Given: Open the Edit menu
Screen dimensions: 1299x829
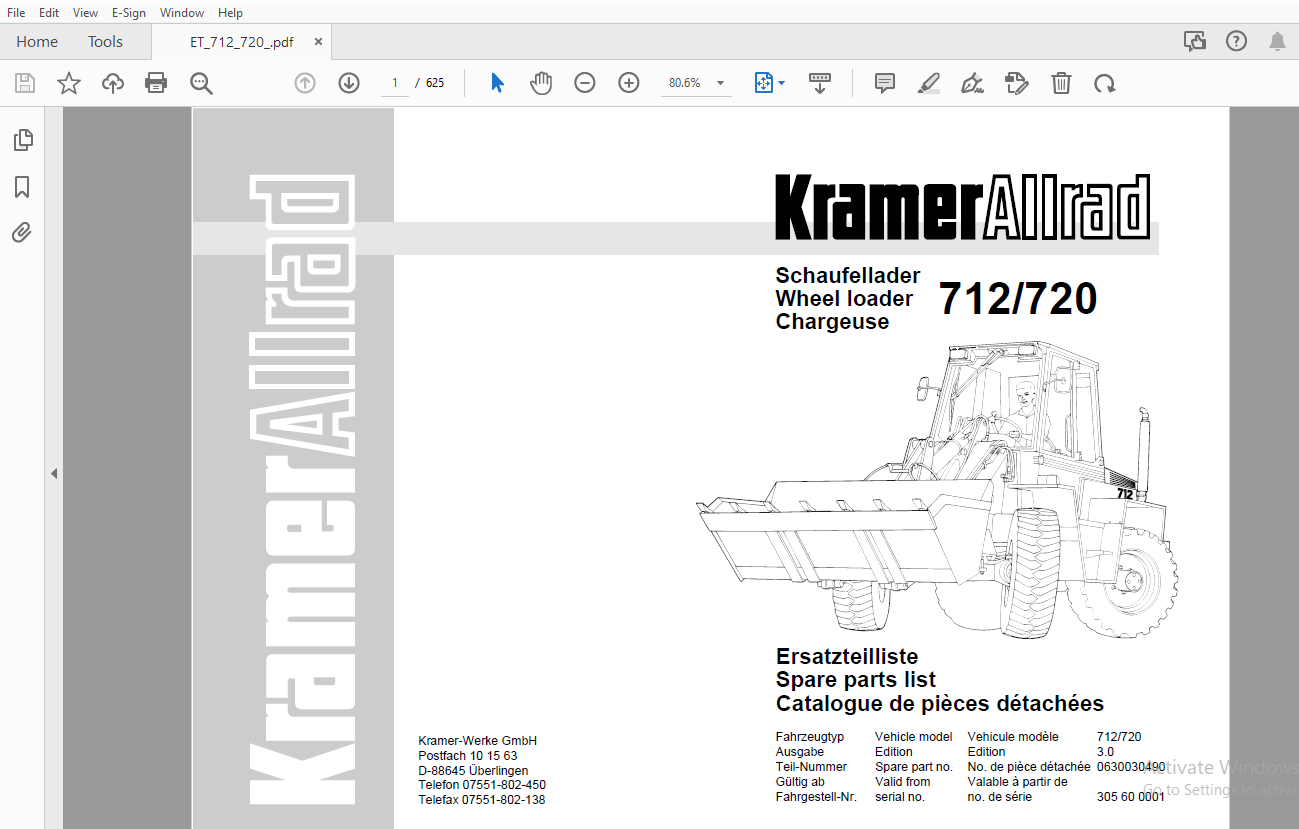Looking at the screenshot, I should click(48, 13).
